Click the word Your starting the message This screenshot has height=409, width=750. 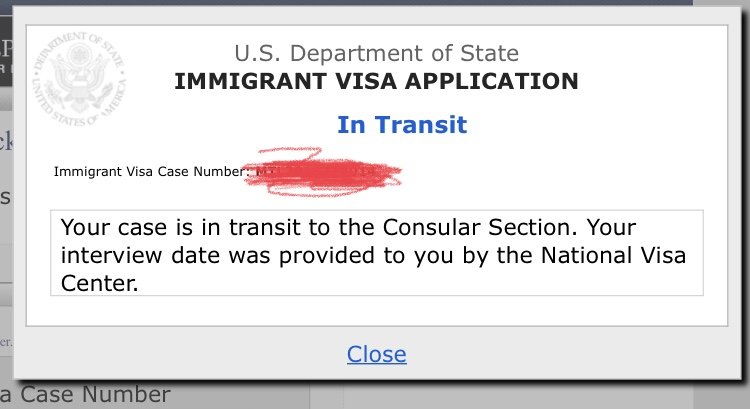click(x=85, y=224)
